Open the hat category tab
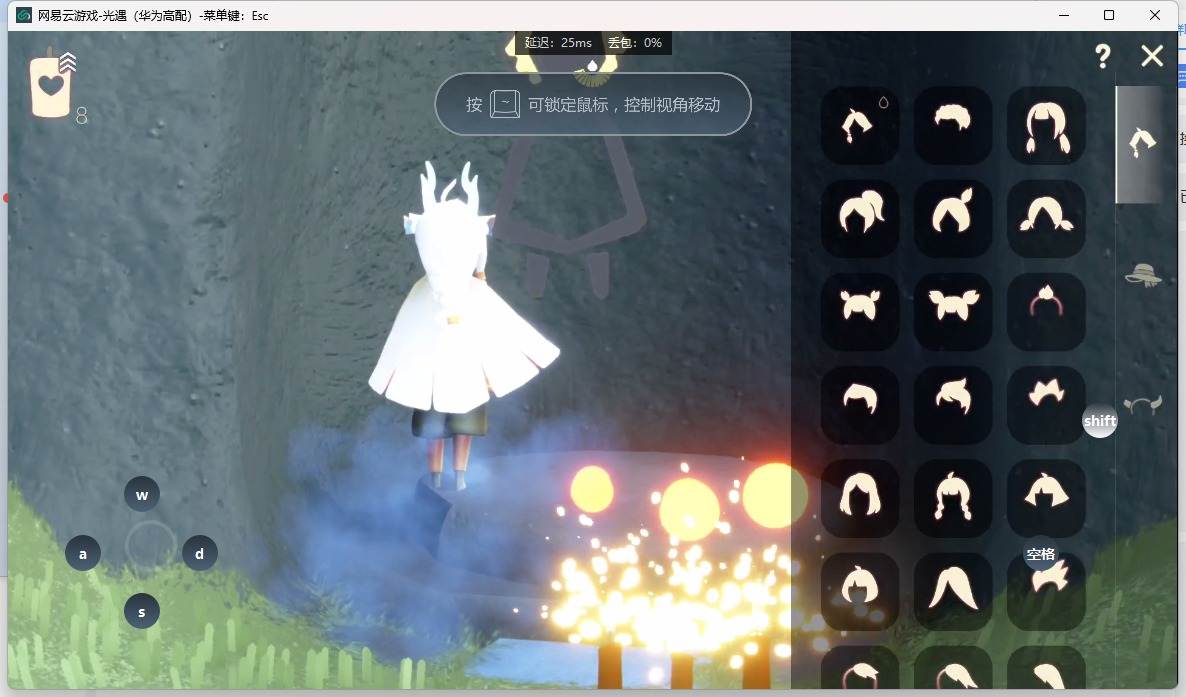The height and width of the screenshot is (697, 1186). 1142,275
